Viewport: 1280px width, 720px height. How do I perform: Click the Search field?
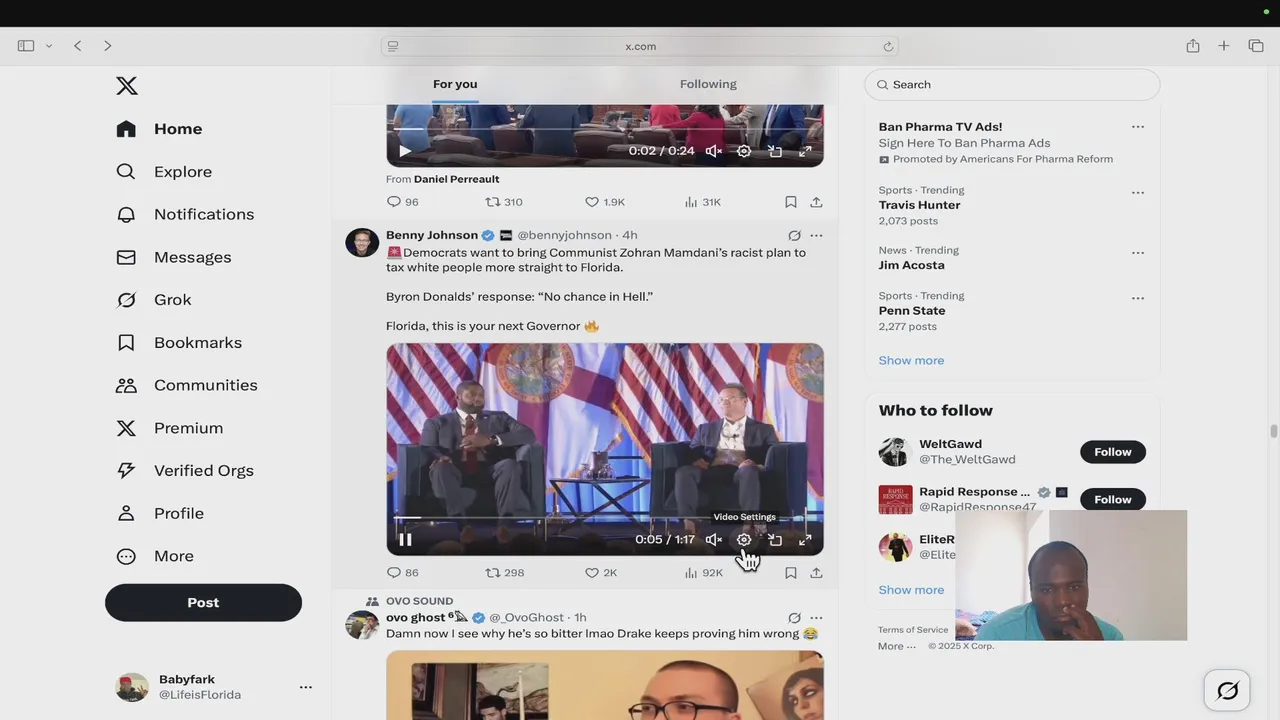1012,85
